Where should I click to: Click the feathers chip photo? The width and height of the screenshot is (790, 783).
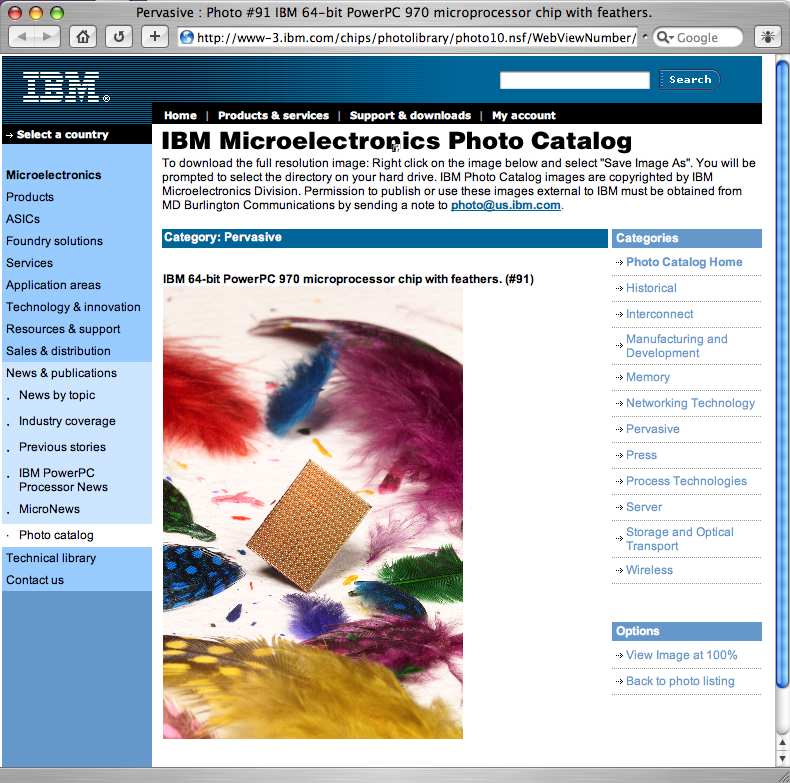[312, 513]
